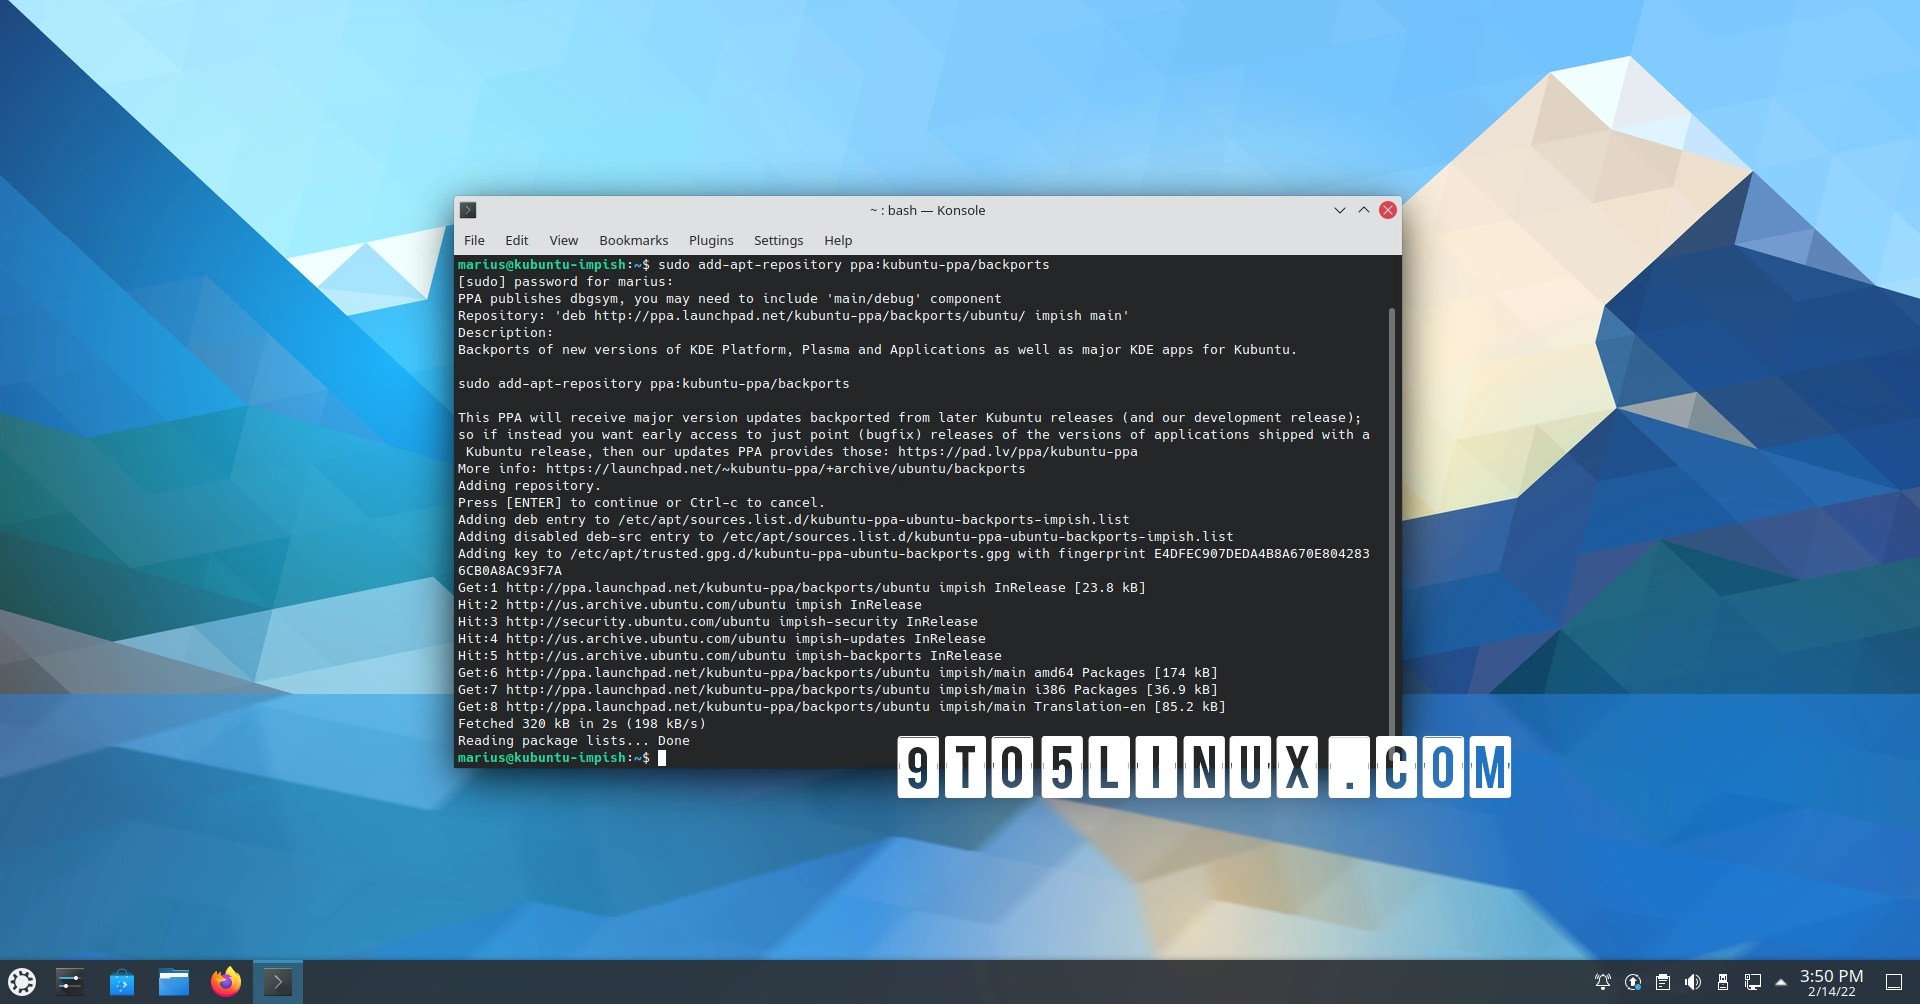Open the Plugins menu in Konsole
1920x1004 pixels.
tap(711, 241)
